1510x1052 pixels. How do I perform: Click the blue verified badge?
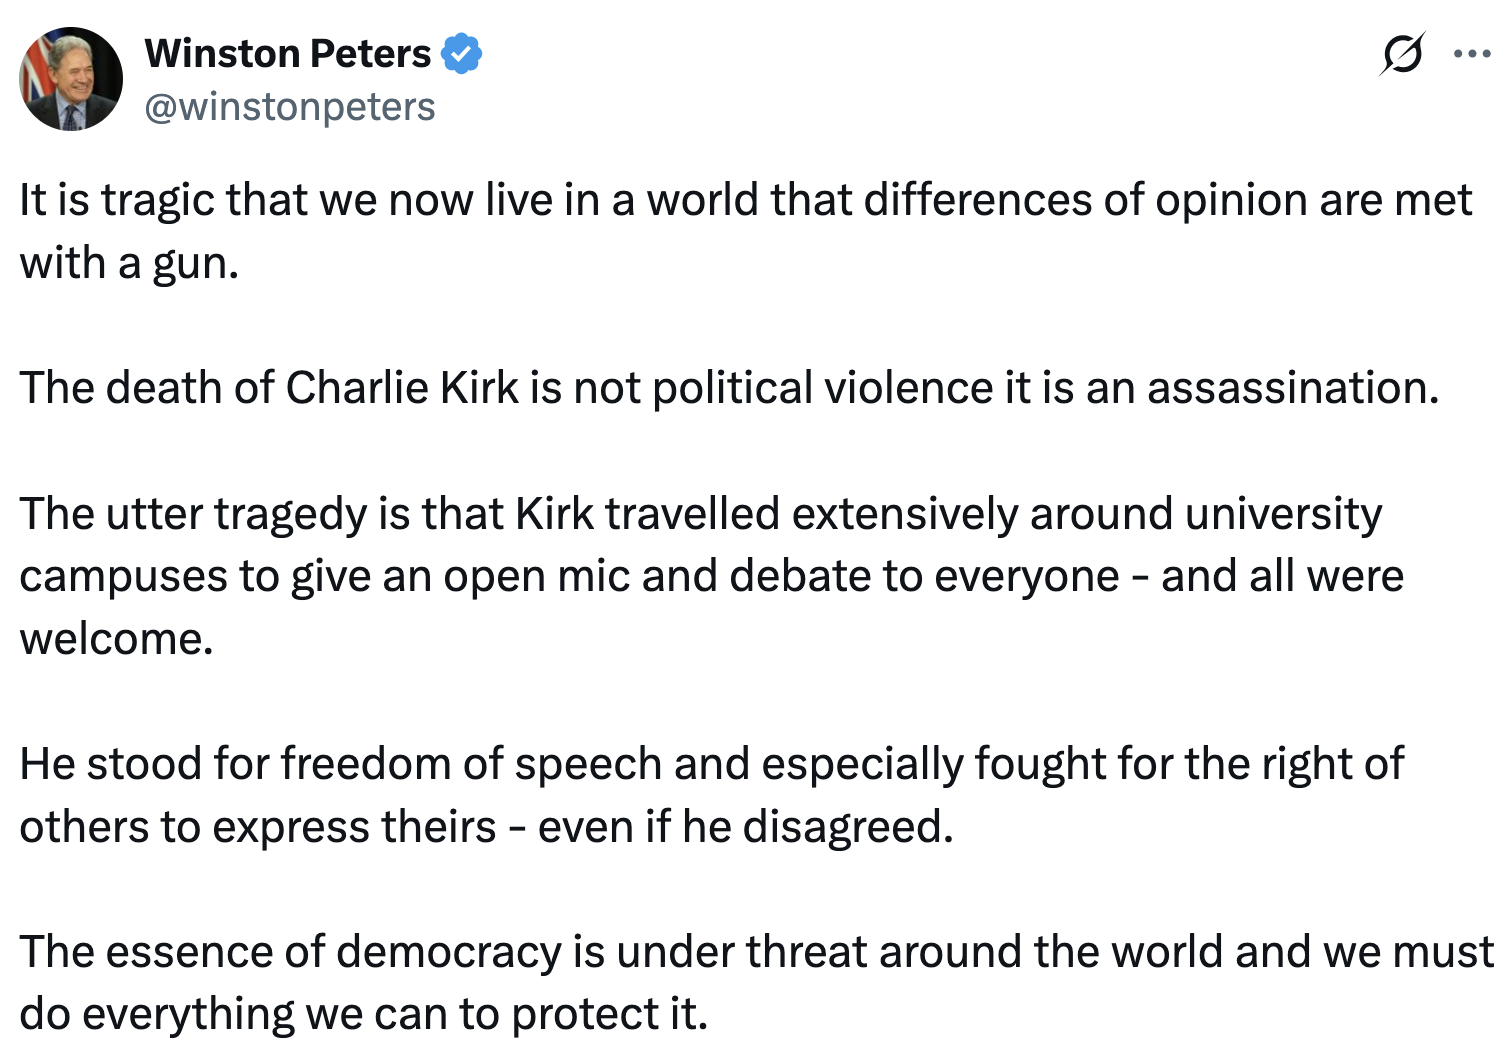point(461,54)
